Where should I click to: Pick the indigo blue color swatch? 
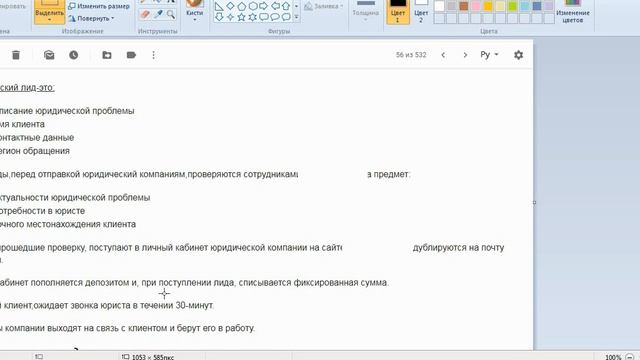pos(537,6)
